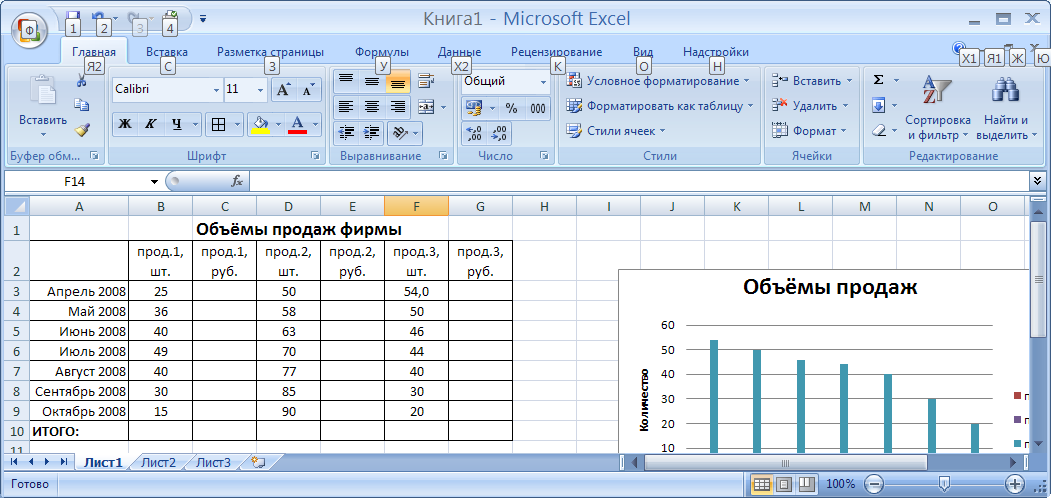Toggle Bold (Ж) formatting
Image resolution: width=1051 pixels, height=498 pixels.
pos(125,124)
